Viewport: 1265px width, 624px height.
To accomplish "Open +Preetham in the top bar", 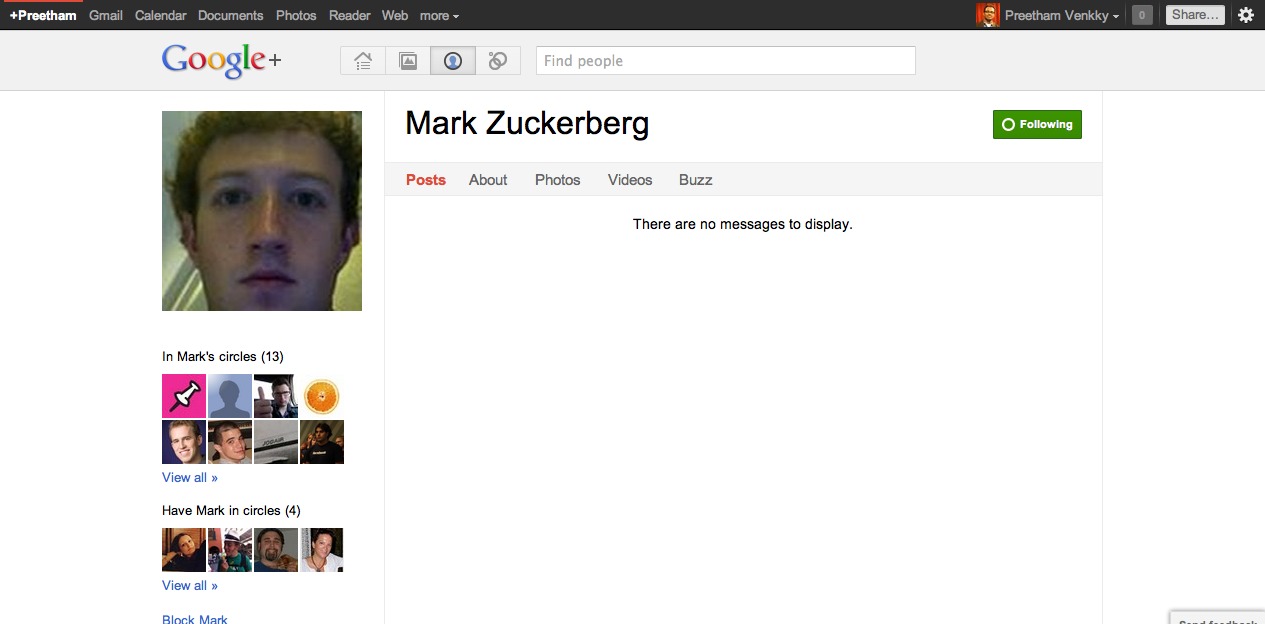I will (43, 15).
